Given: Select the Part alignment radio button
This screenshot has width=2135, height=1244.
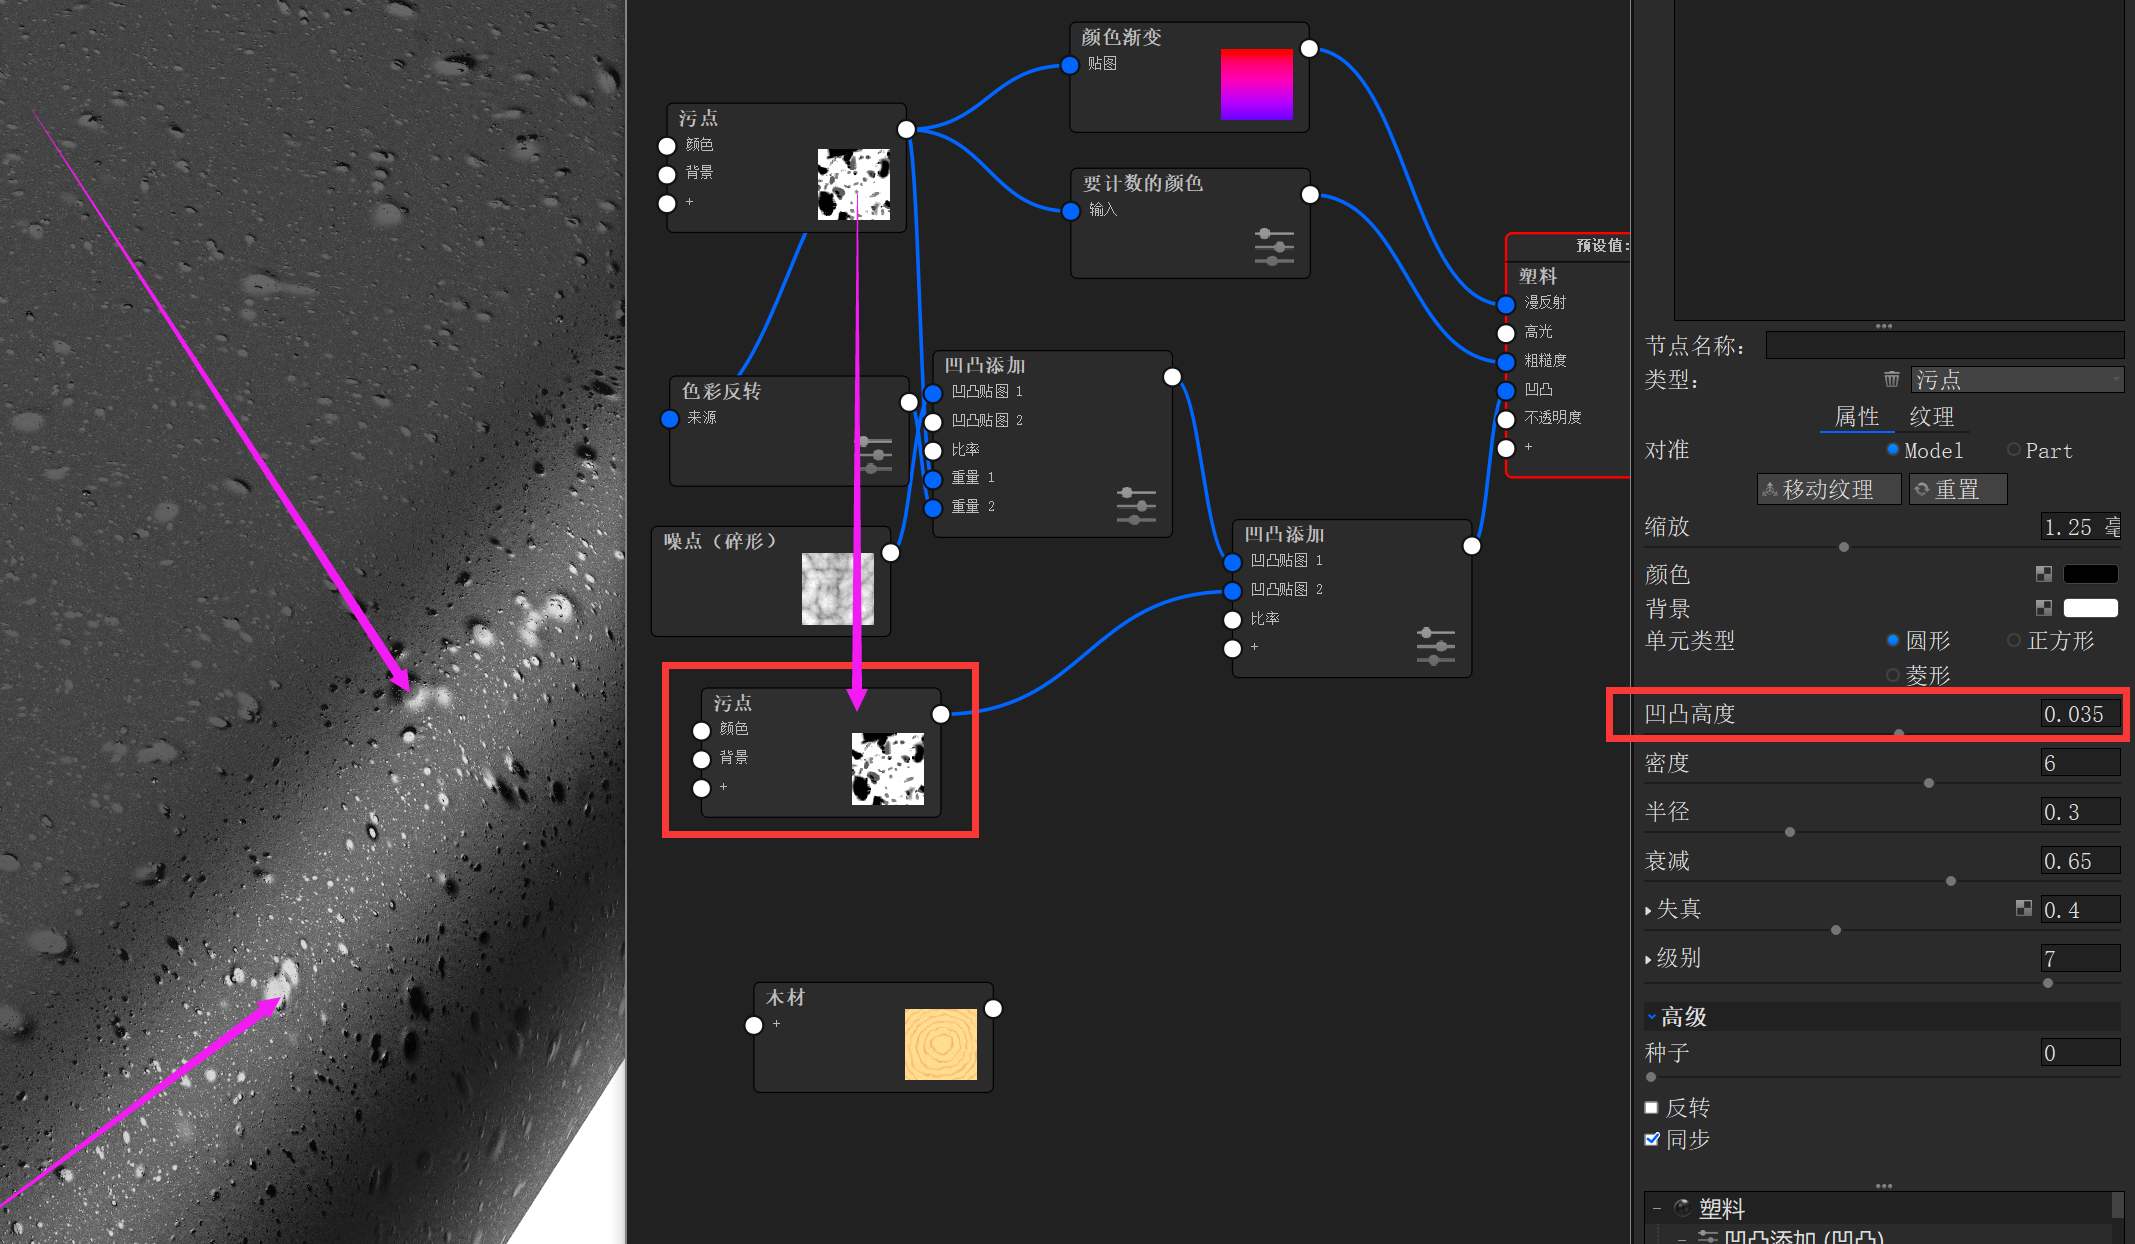Looking at the screenshot, I should (2013, 450).
